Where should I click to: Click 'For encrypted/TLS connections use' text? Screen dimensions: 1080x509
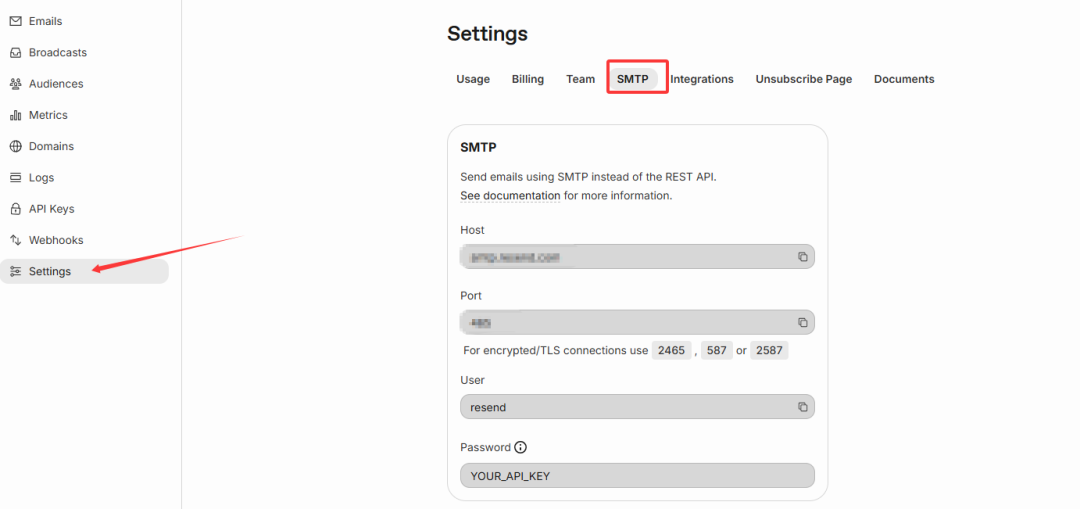click(556, 351)
